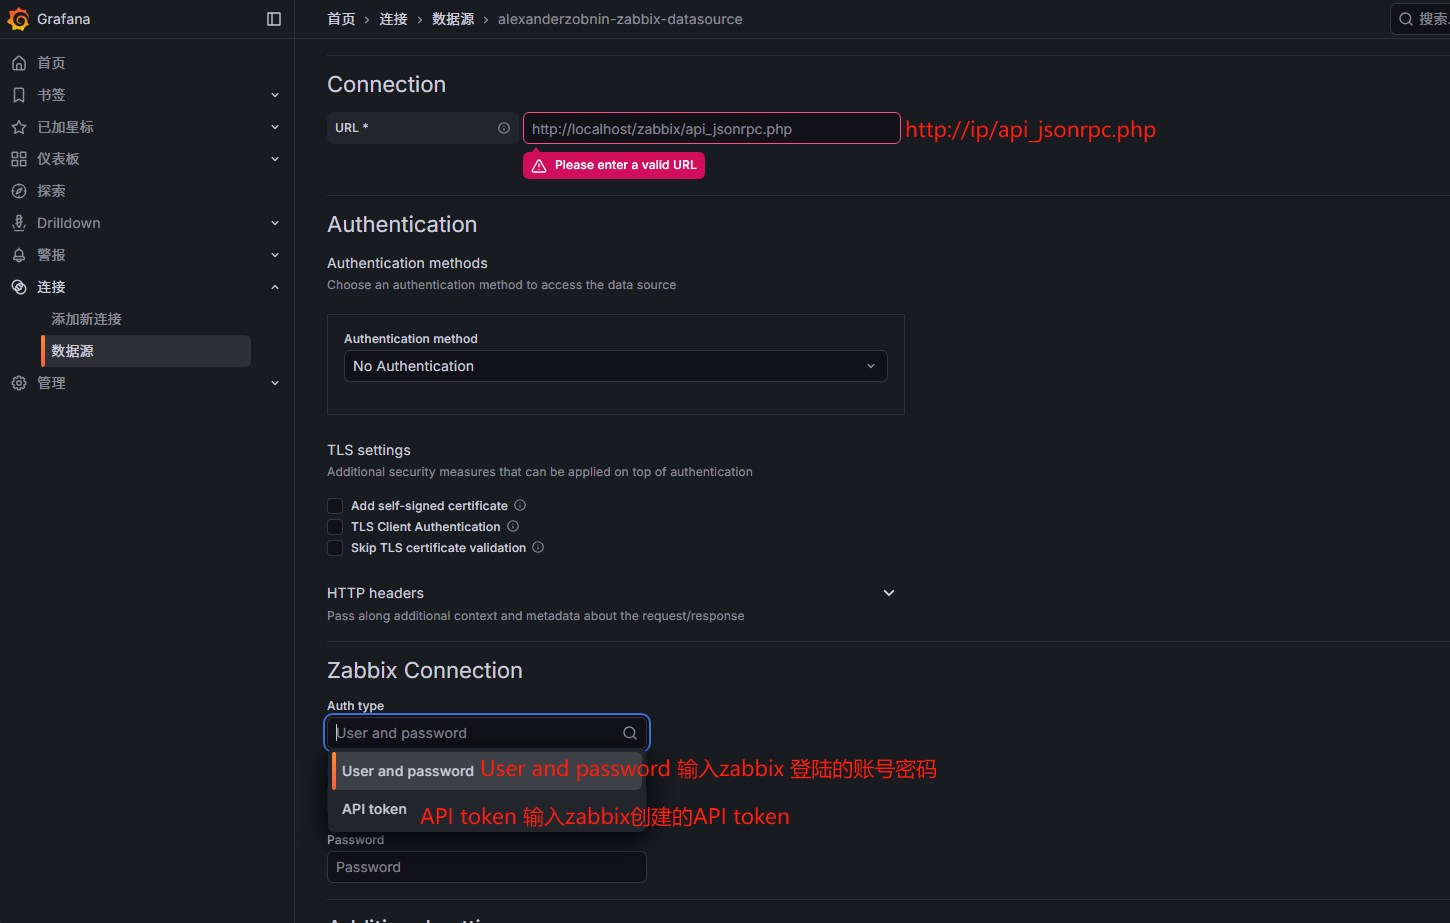
Task: Click the star icon beside 已加星标
Action: [x=19, y=127]
